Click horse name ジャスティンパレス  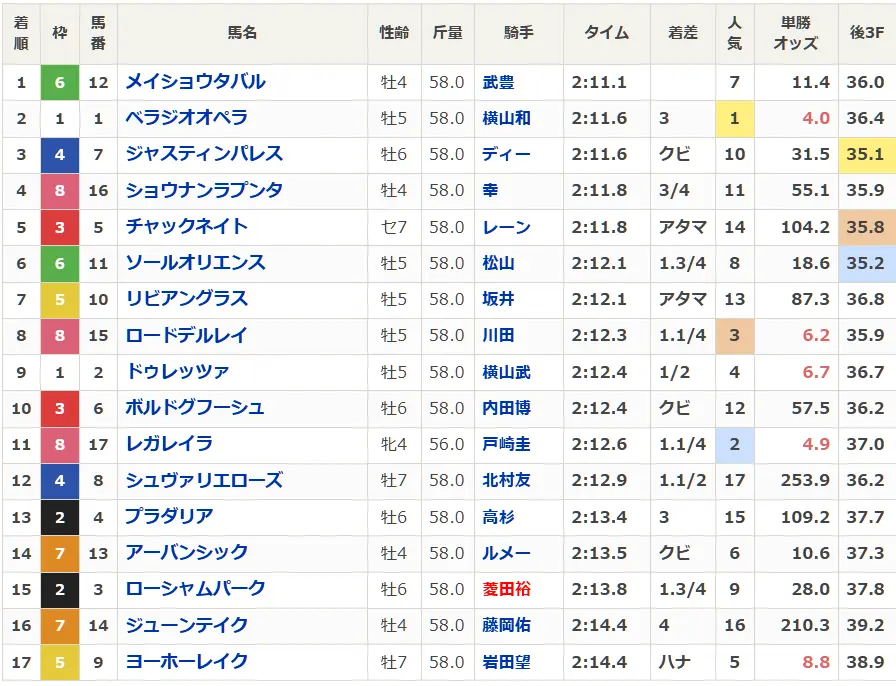click(x=204, y=154)
